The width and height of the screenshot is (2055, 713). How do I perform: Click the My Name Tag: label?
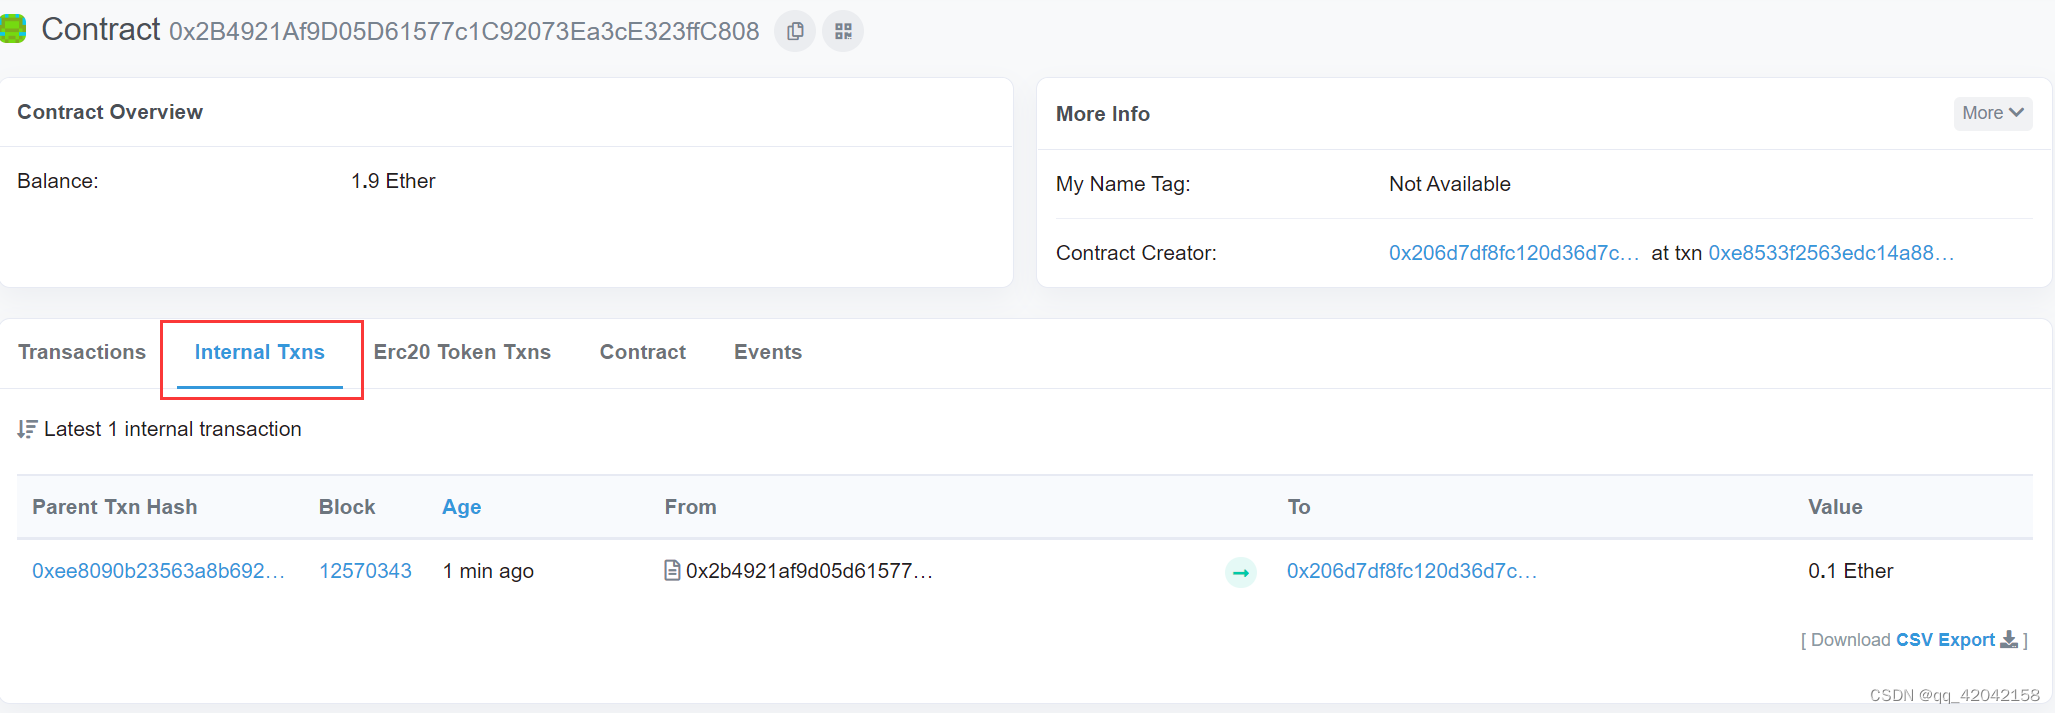1123,184
